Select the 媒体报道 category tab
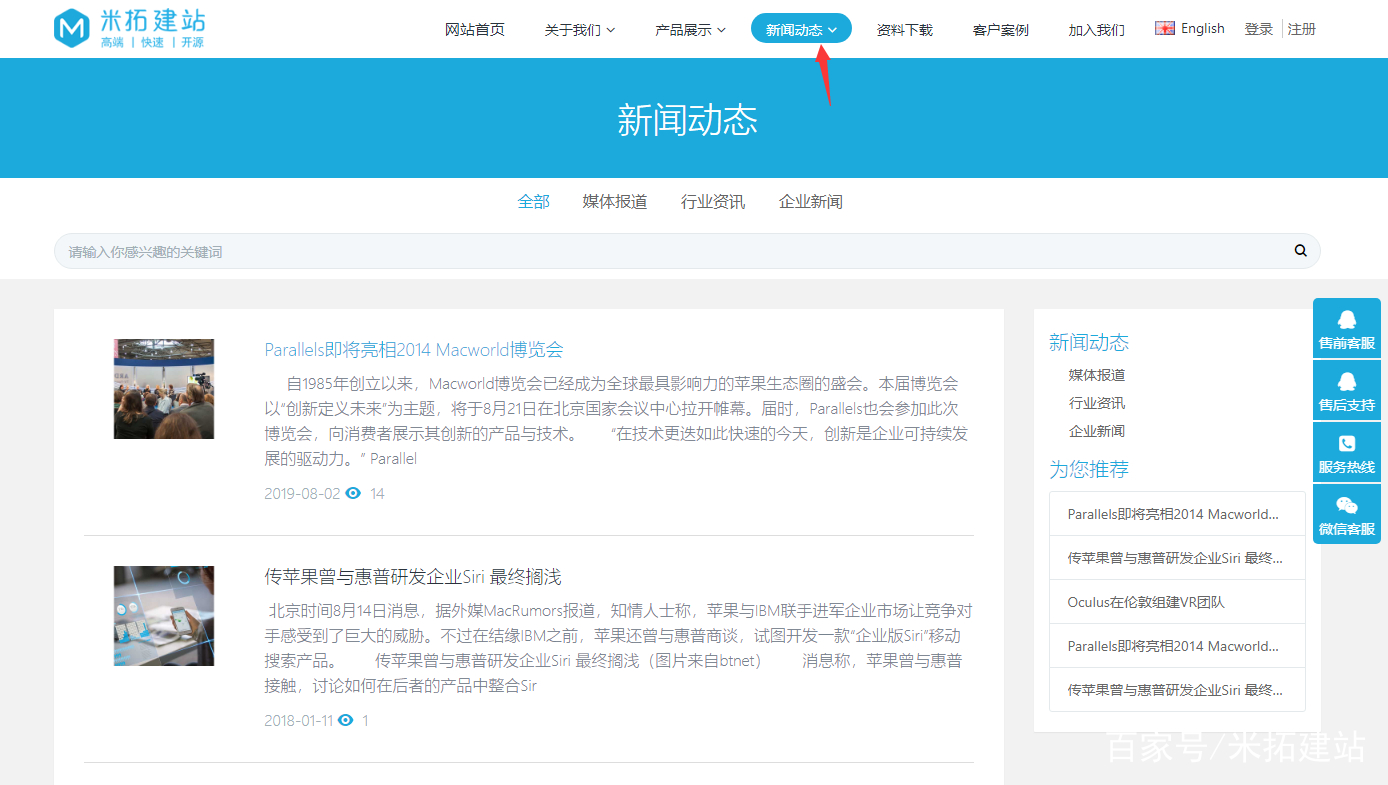The image size is (1388, 785). pos(615,202)
